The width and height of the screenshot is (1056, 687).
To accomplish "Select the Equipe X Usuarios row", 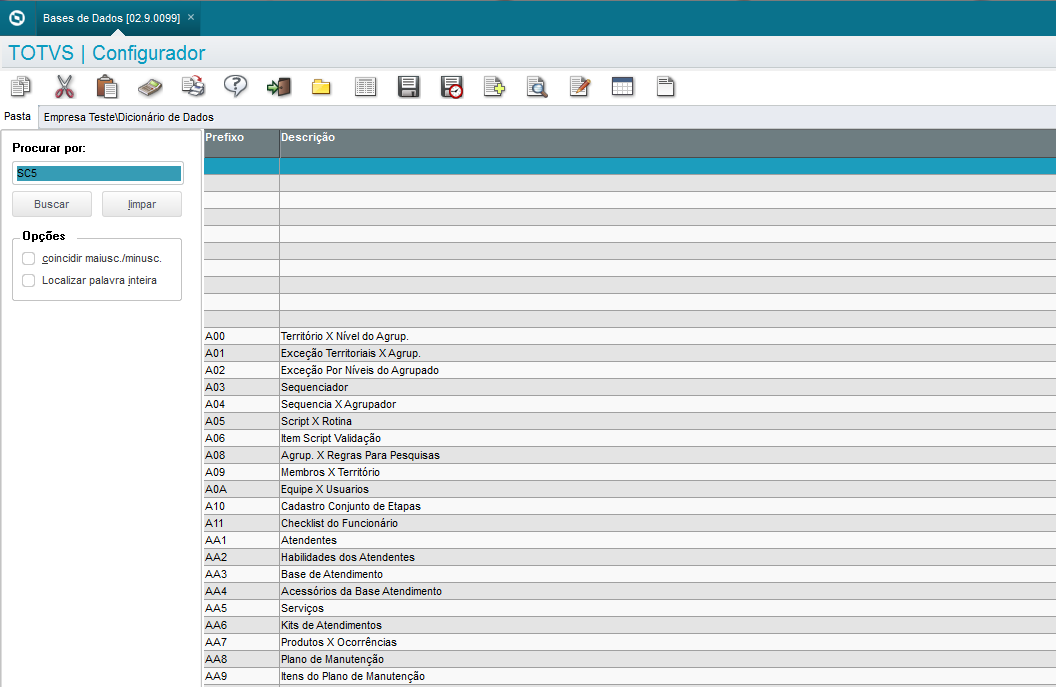I will (x=630, y=489).
